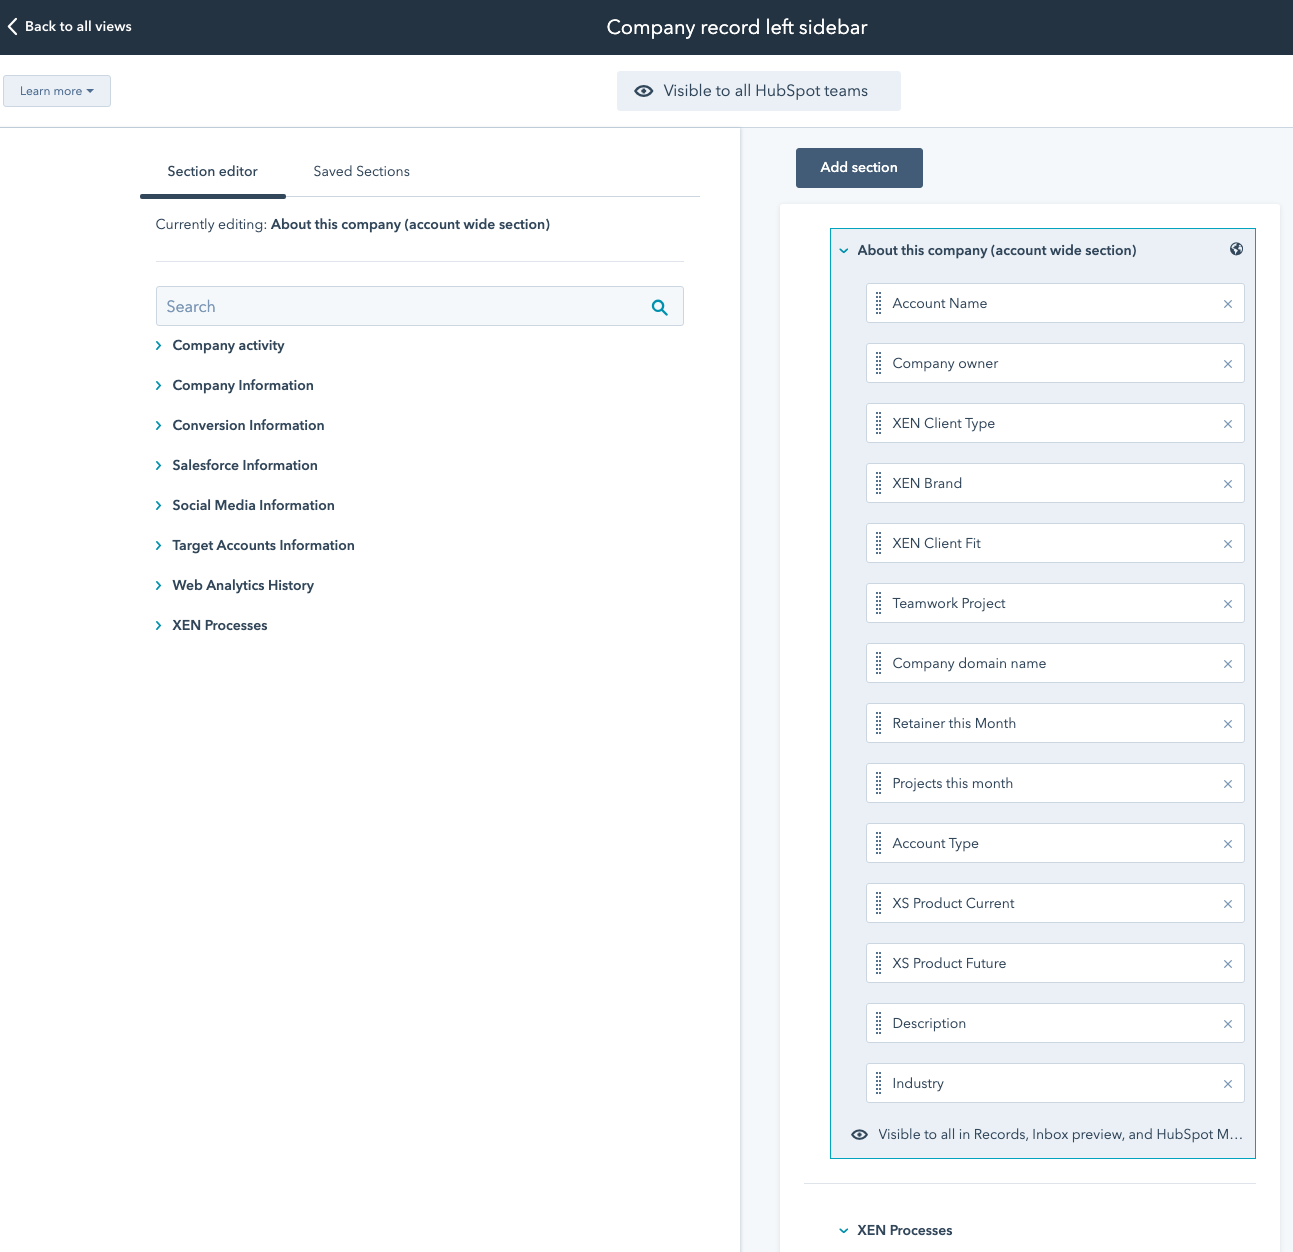The width and height of the screenshot is (1293, 1252).
Task: Click the back arrow to all views
Action: (x=13, y=27)
